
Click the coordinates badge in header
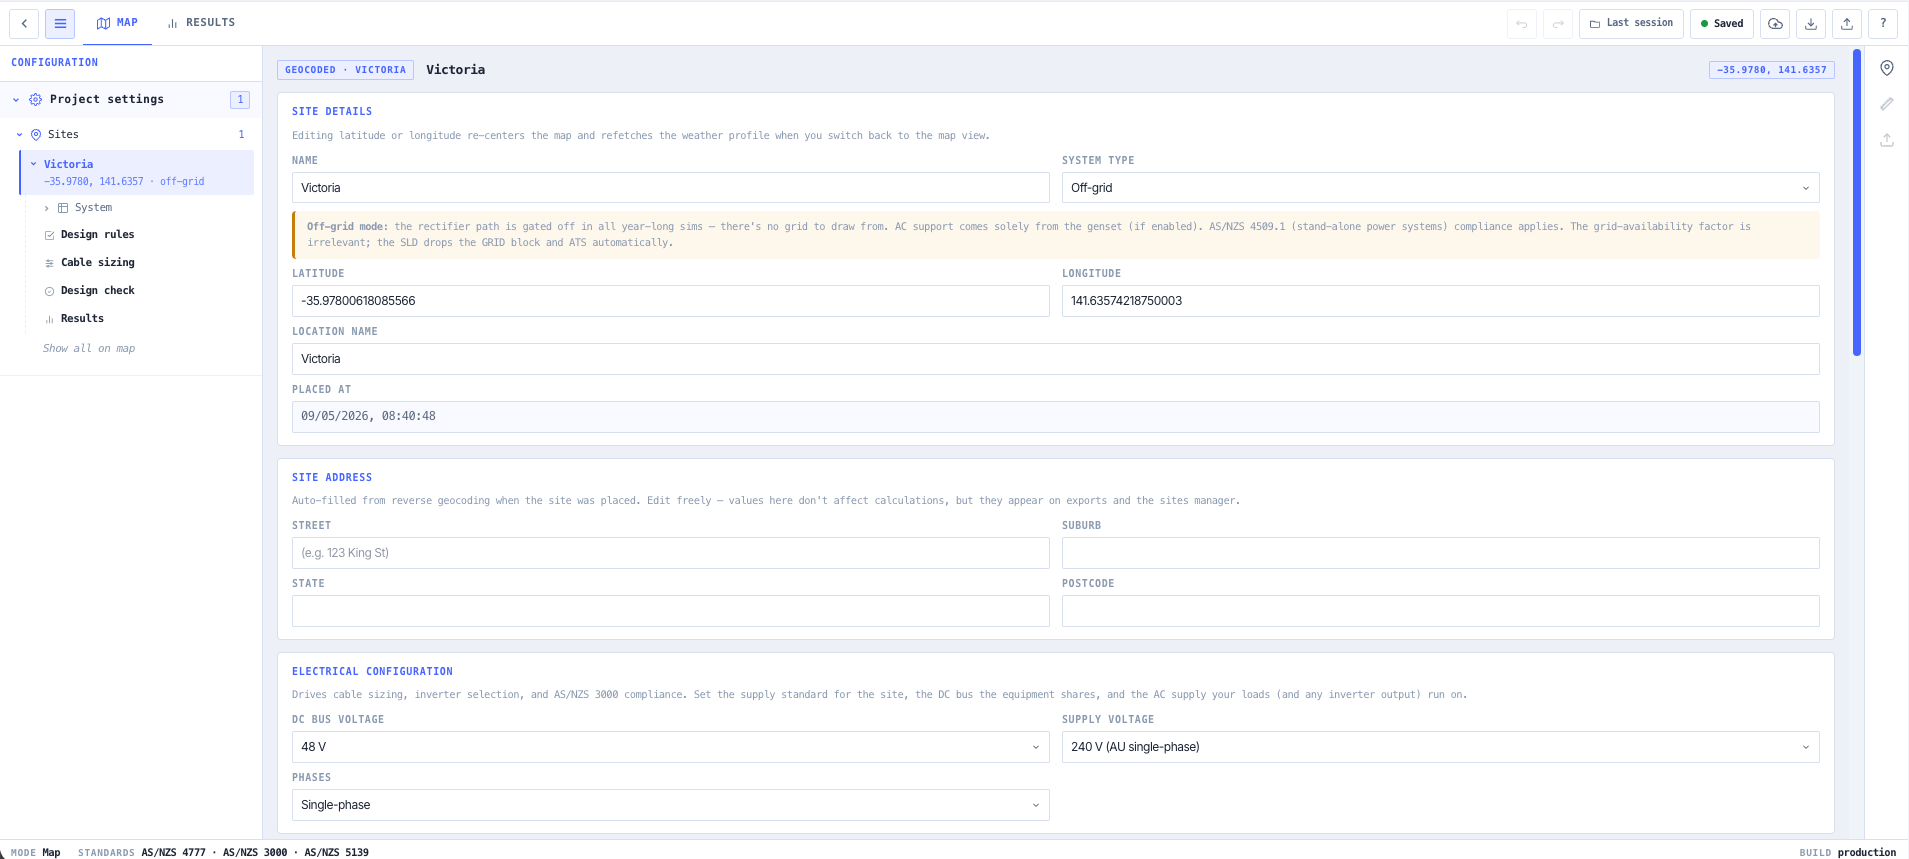click(x=1772, y=70)
